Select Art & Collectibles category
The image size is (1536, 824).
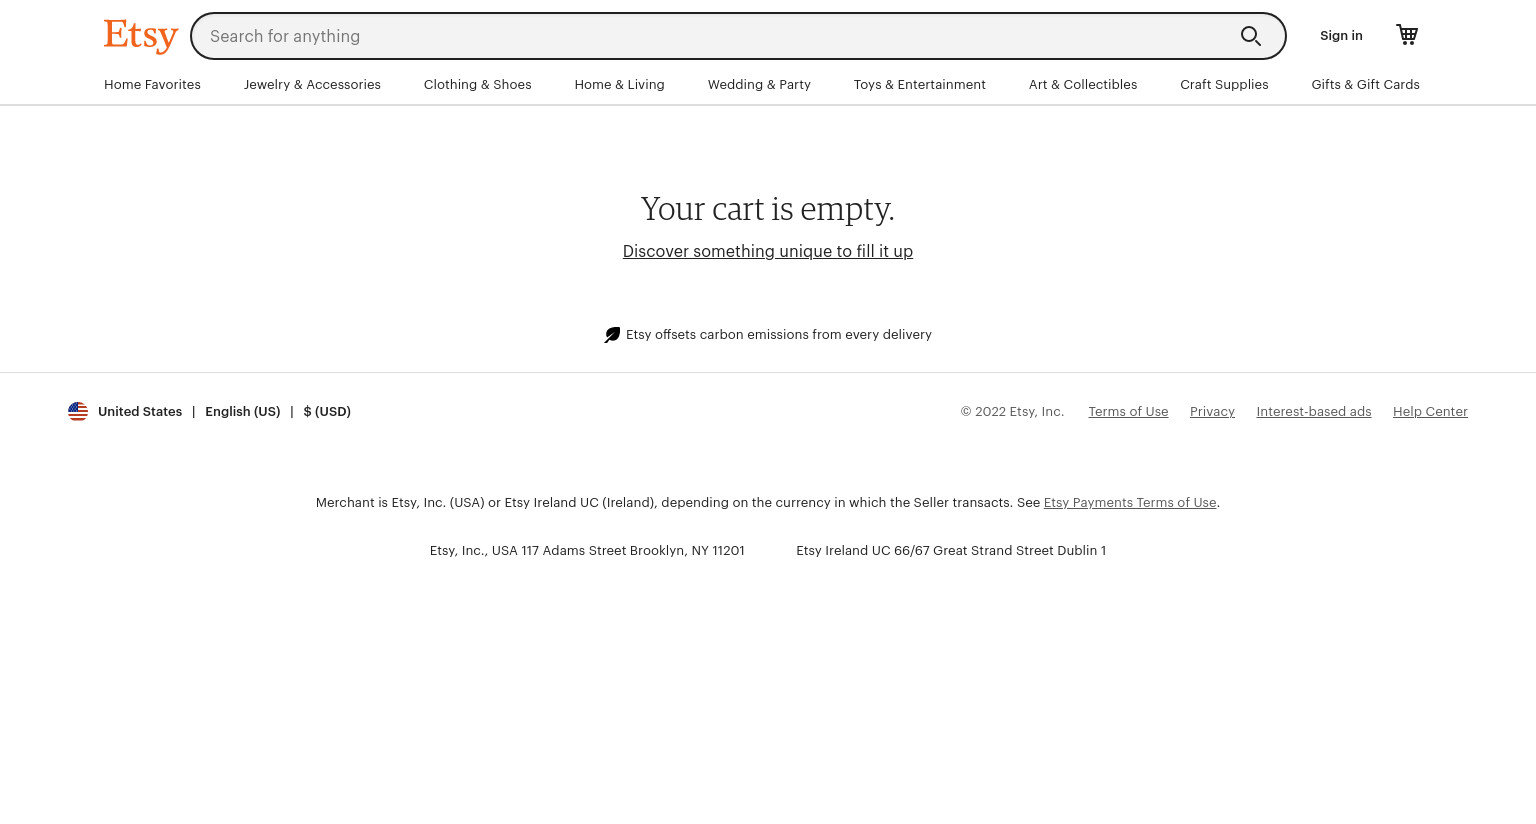pyautogui.click(x=1083, y=85)
